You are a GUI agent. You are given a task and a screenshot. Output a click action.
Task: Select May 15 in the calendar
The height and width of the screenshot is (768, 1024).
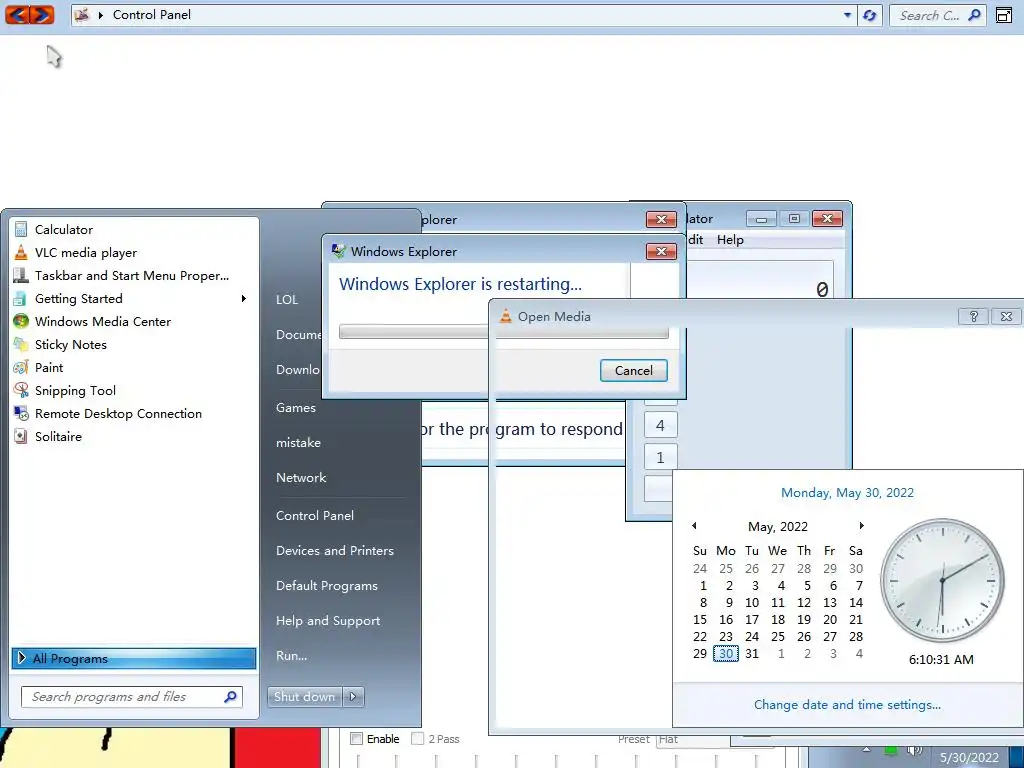(x=699, y=620)
